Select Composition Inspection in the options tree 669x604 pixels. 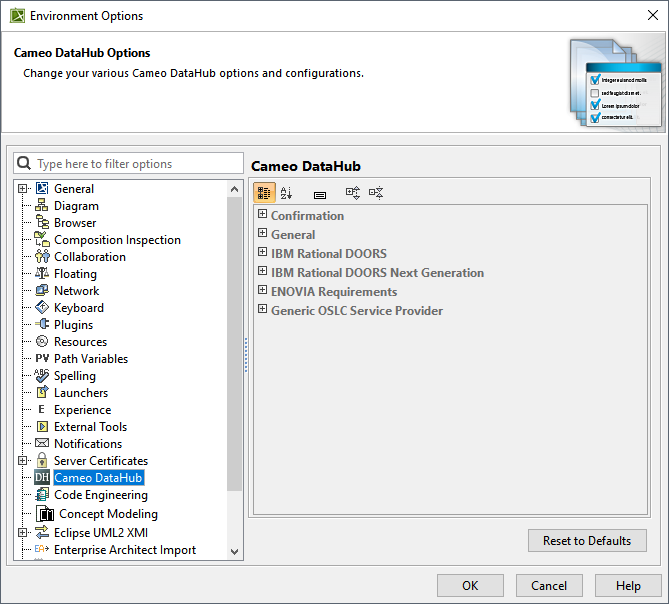click(x=117, y=240)
